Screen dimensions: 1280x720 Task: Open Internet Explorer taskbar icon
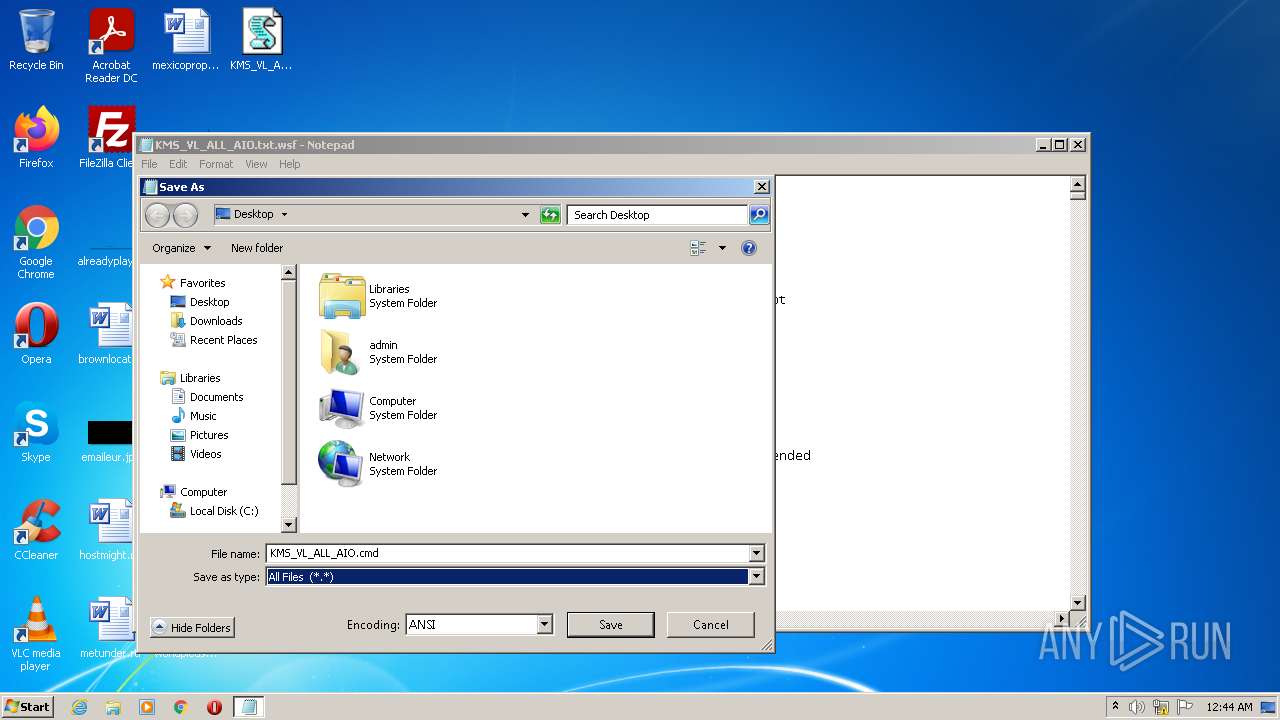pyautogui.click(x=79, y=707)
